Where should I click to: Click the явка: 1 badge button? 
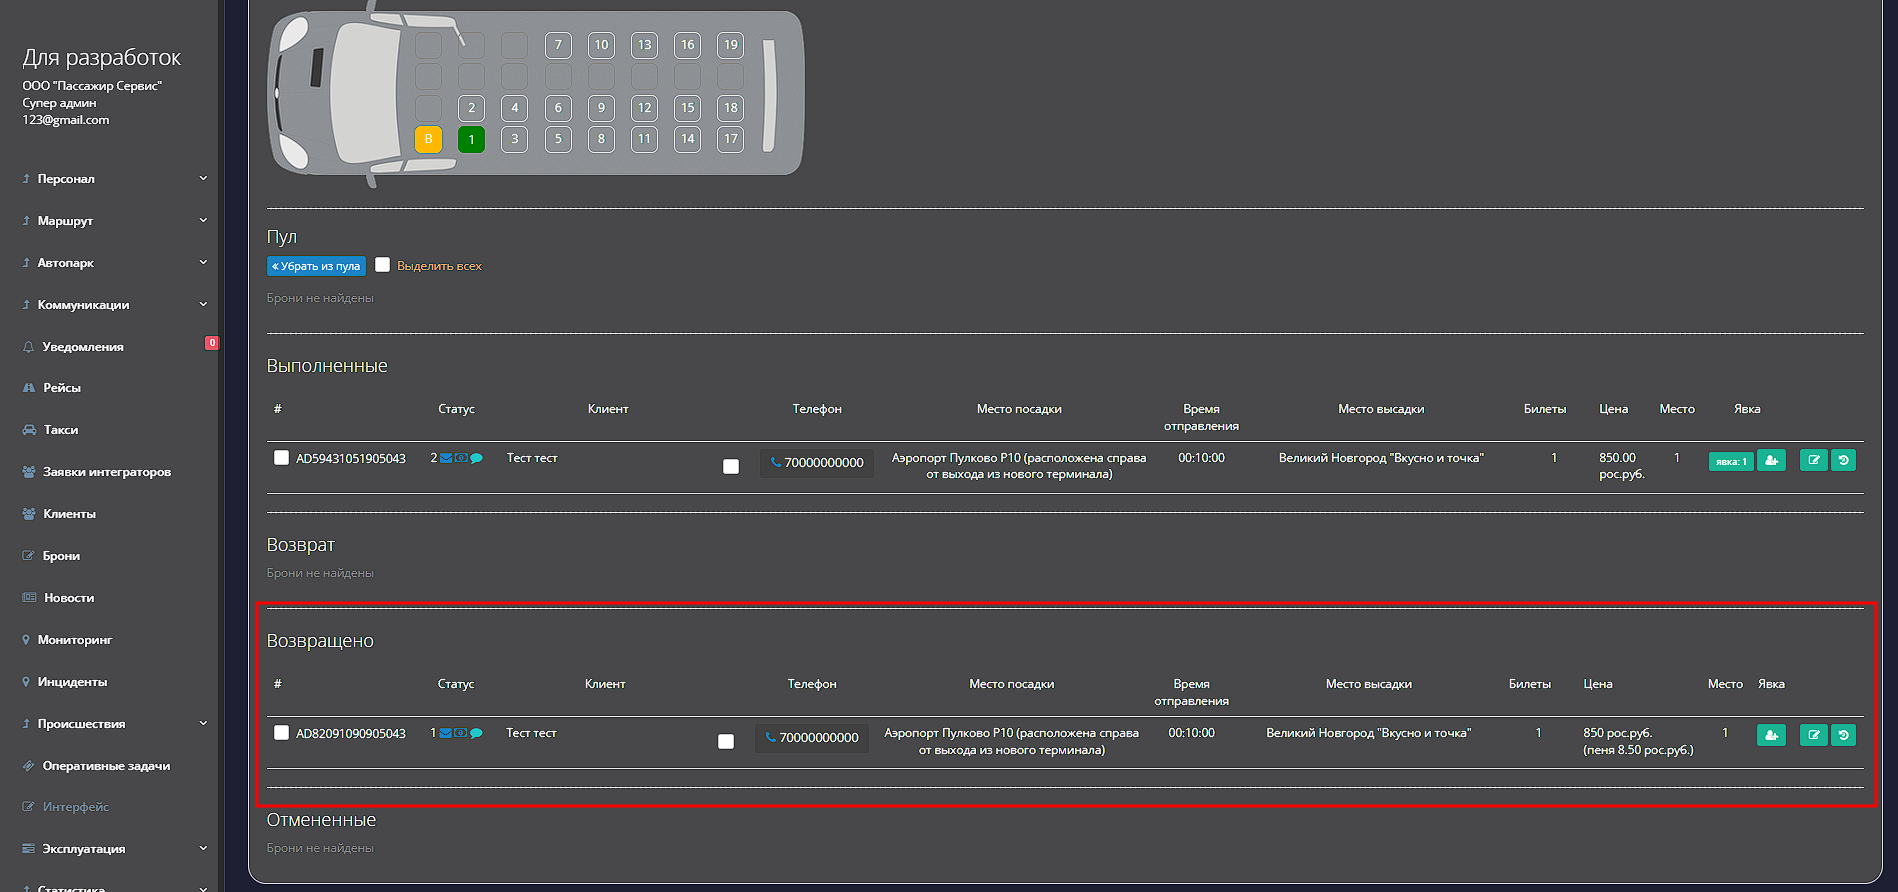point(1730,461)
